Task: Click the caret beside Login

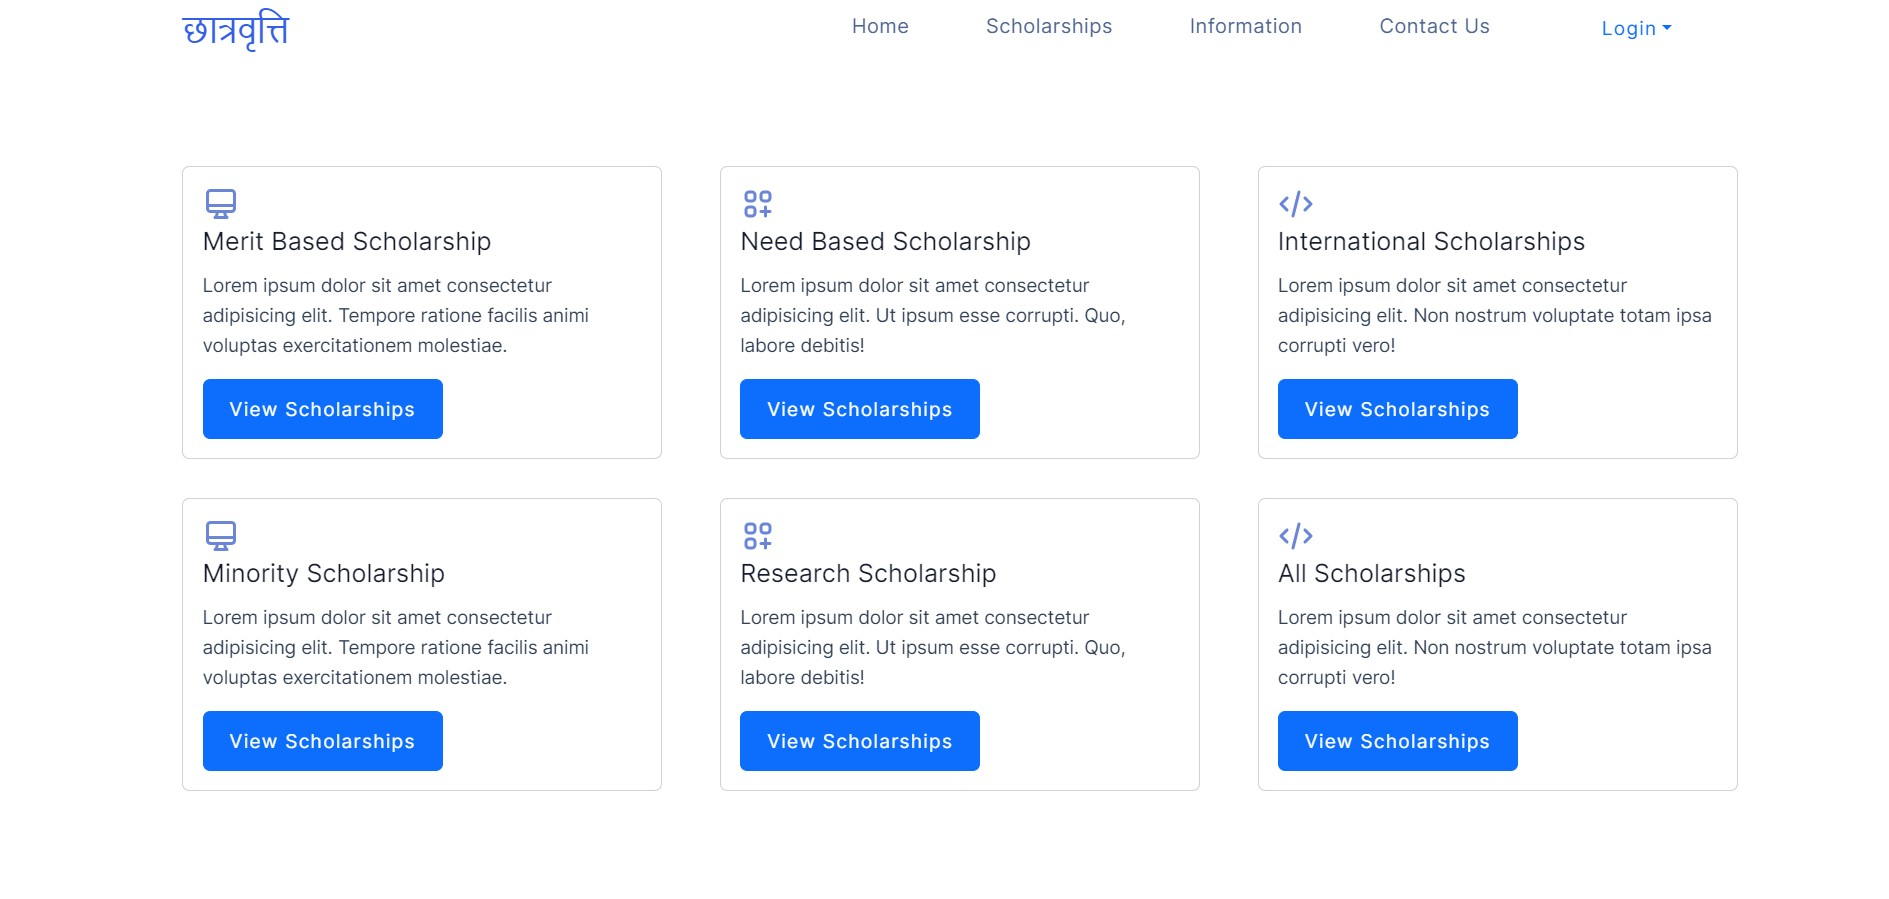Action: (x=1667, y=27)
